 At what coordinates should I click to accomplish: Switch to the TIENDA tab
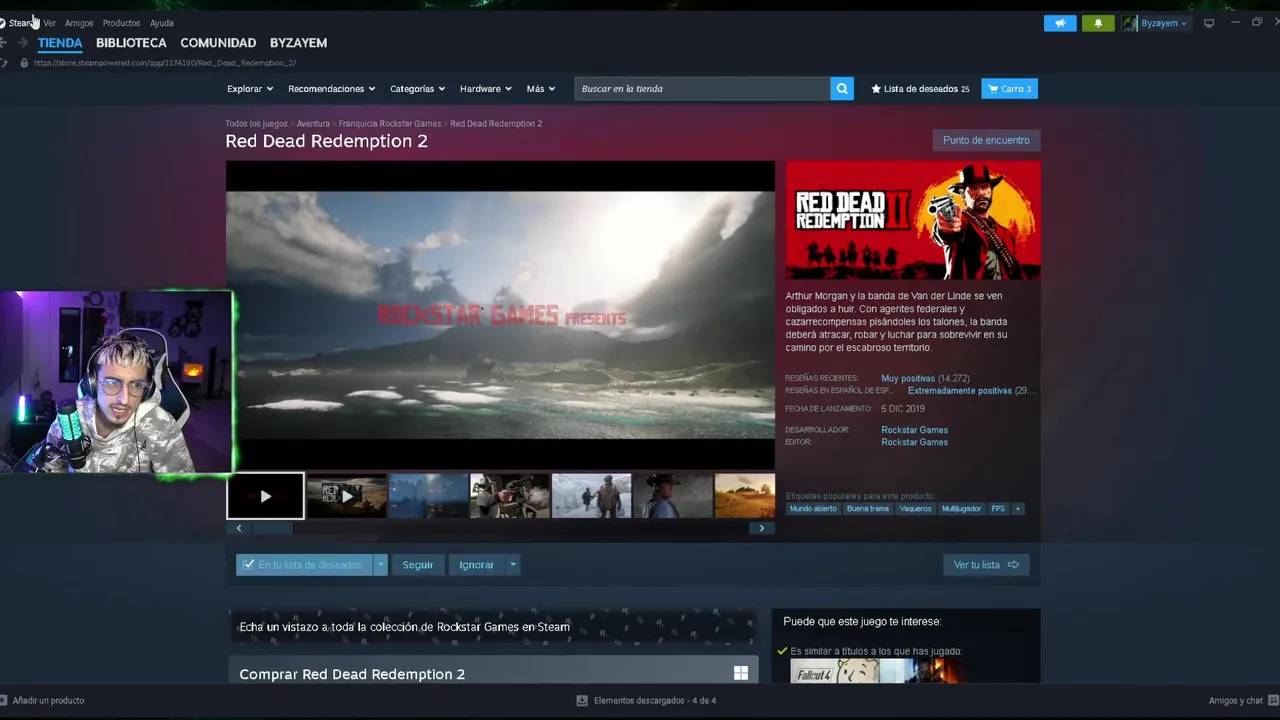(x=60, y=43)
